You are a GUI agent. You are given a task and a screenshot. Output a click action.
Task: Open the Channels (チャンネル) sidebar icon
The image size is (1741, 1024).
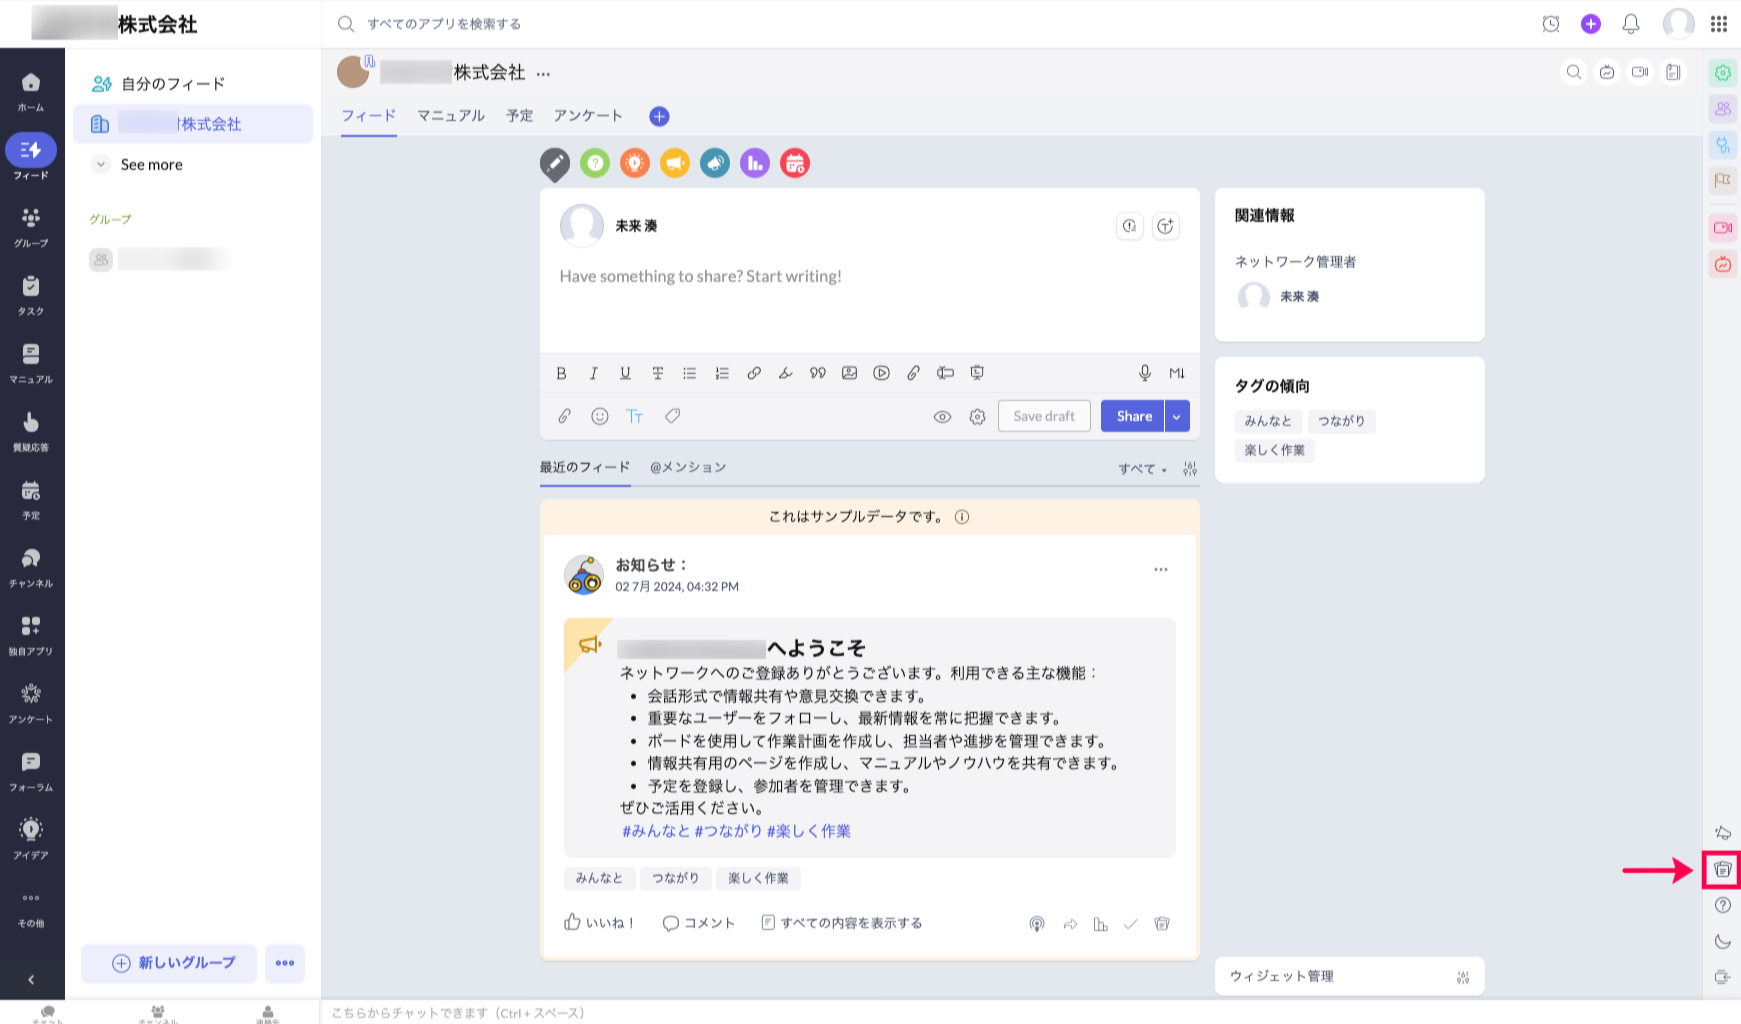pos(31,567)
